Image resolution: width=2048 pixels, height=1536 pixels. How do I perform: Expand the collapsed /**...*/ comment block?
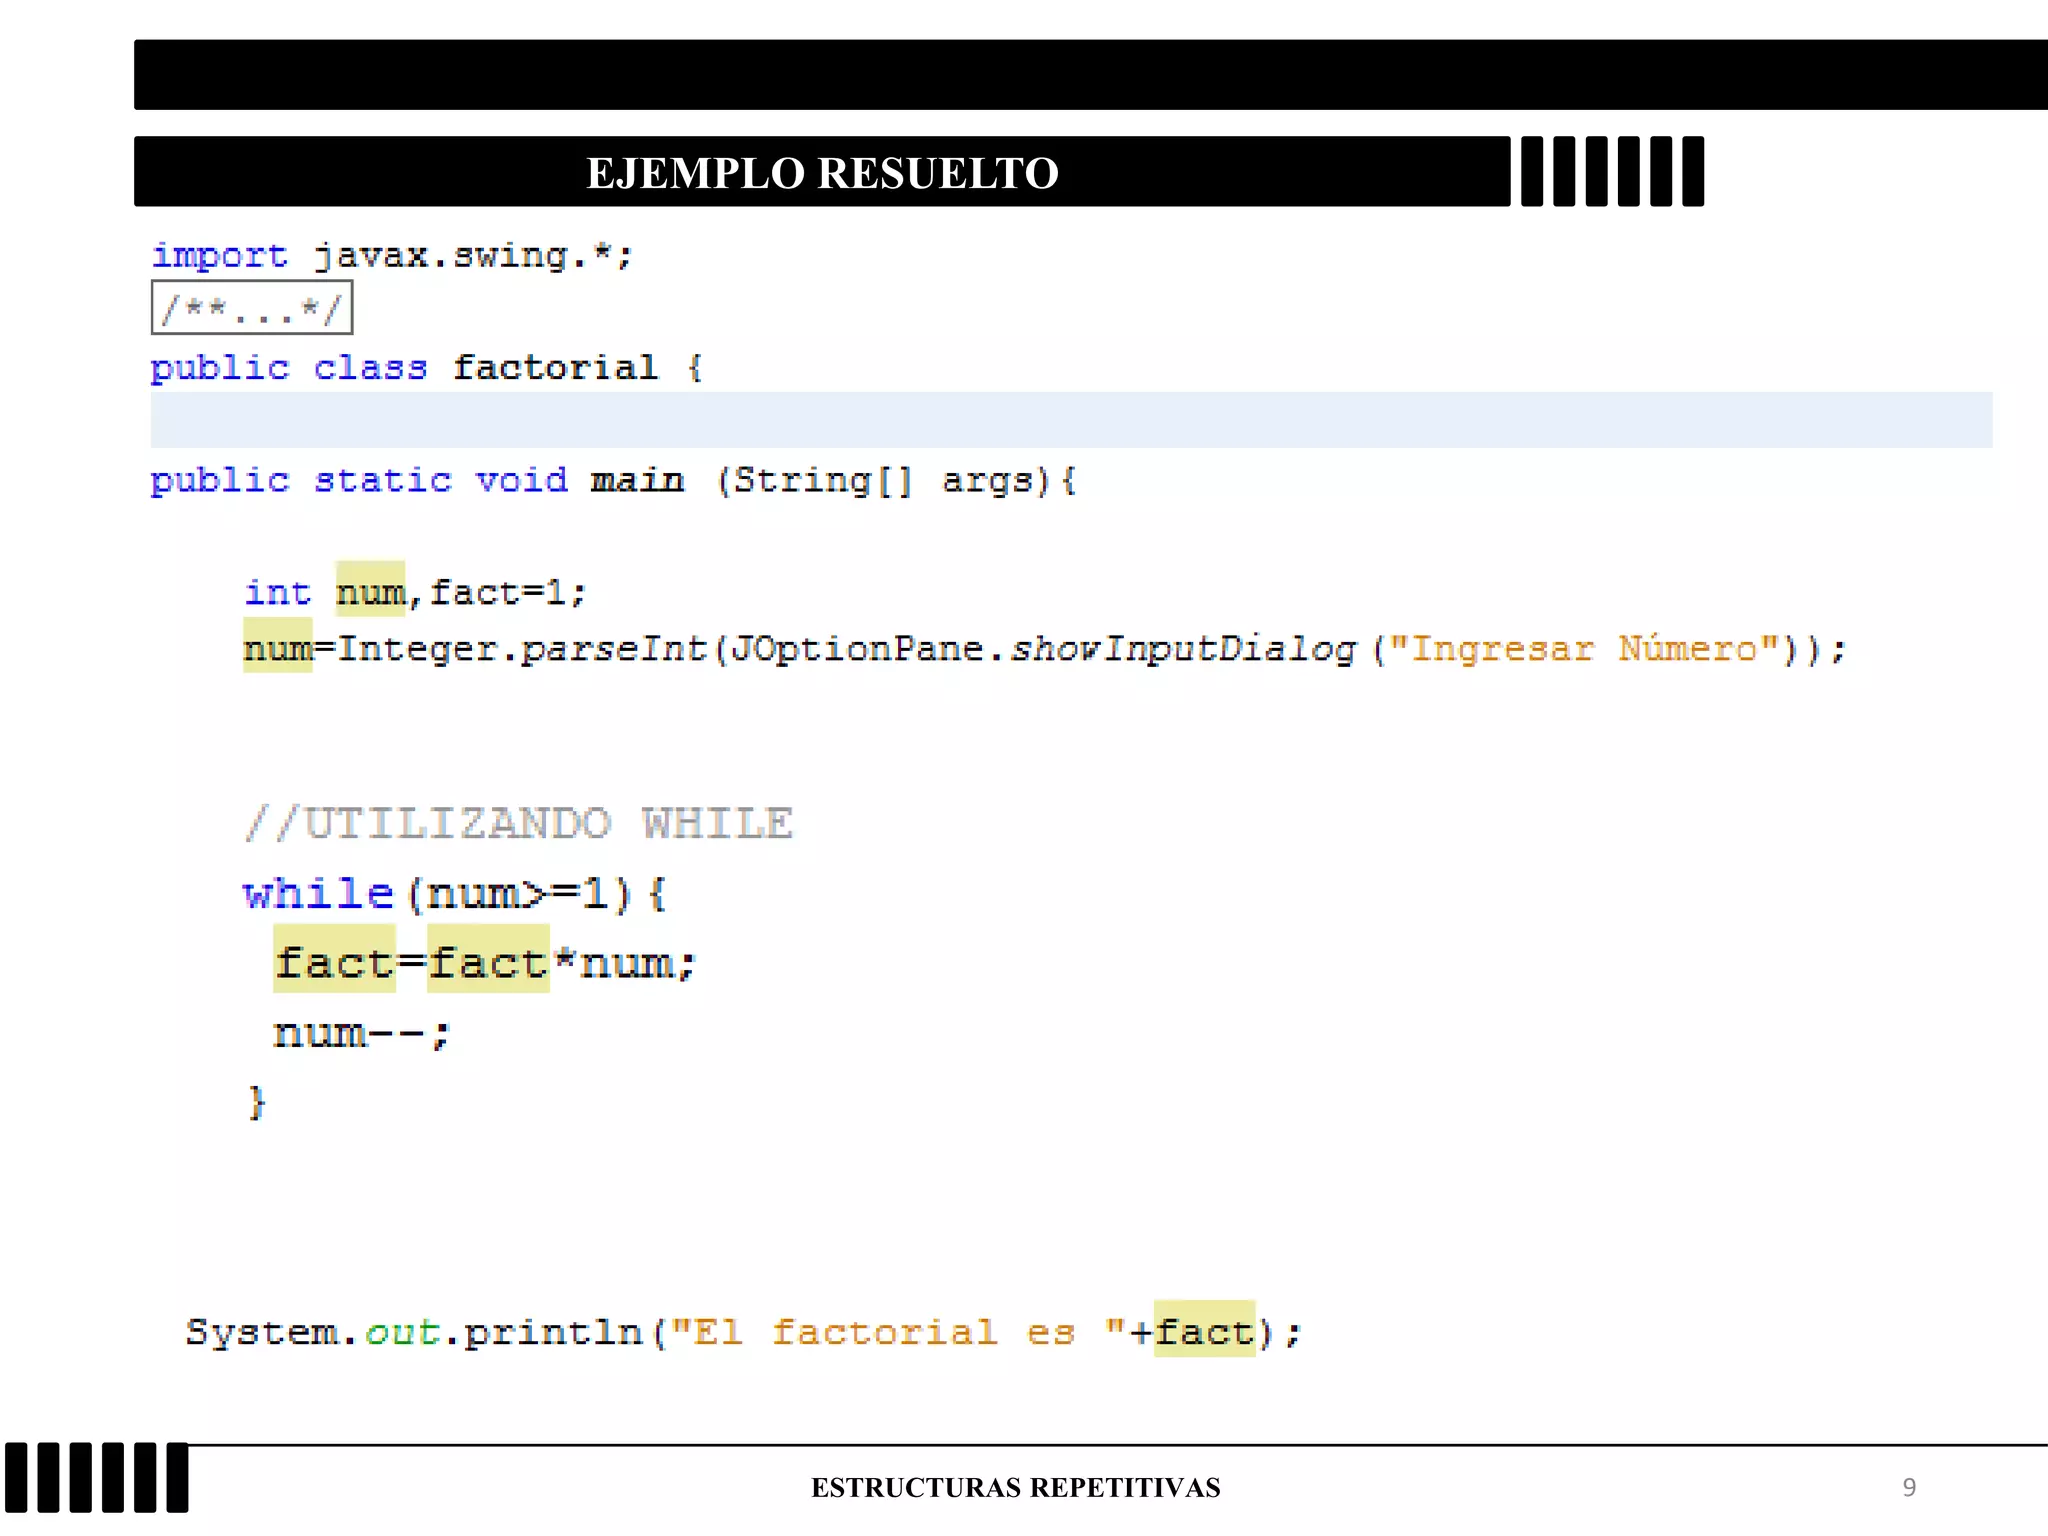pos(251,308)
